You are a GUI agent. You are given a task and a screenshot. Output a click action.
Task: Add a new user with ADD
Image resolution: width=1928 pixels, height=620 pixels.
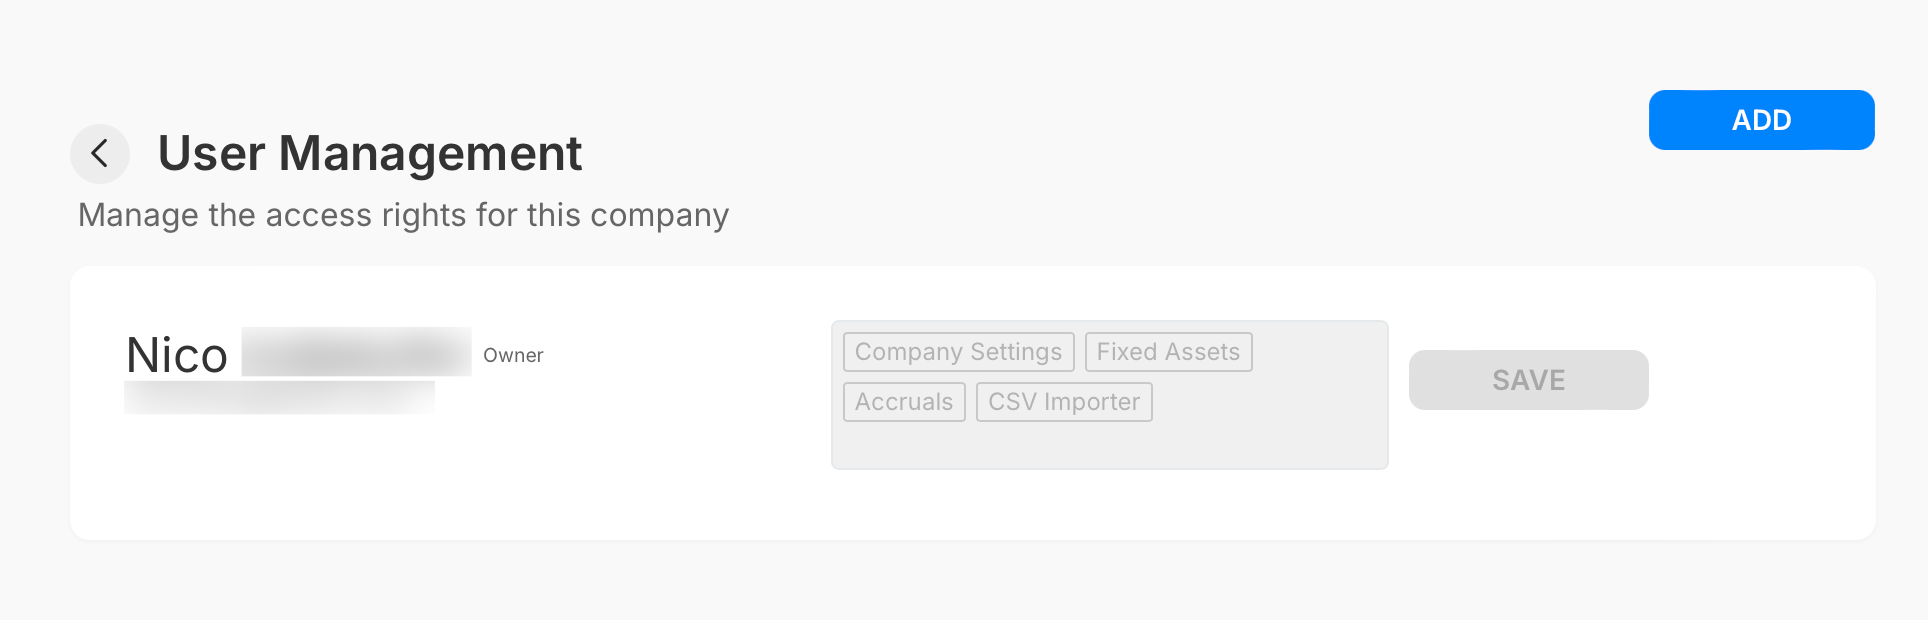1761,119
